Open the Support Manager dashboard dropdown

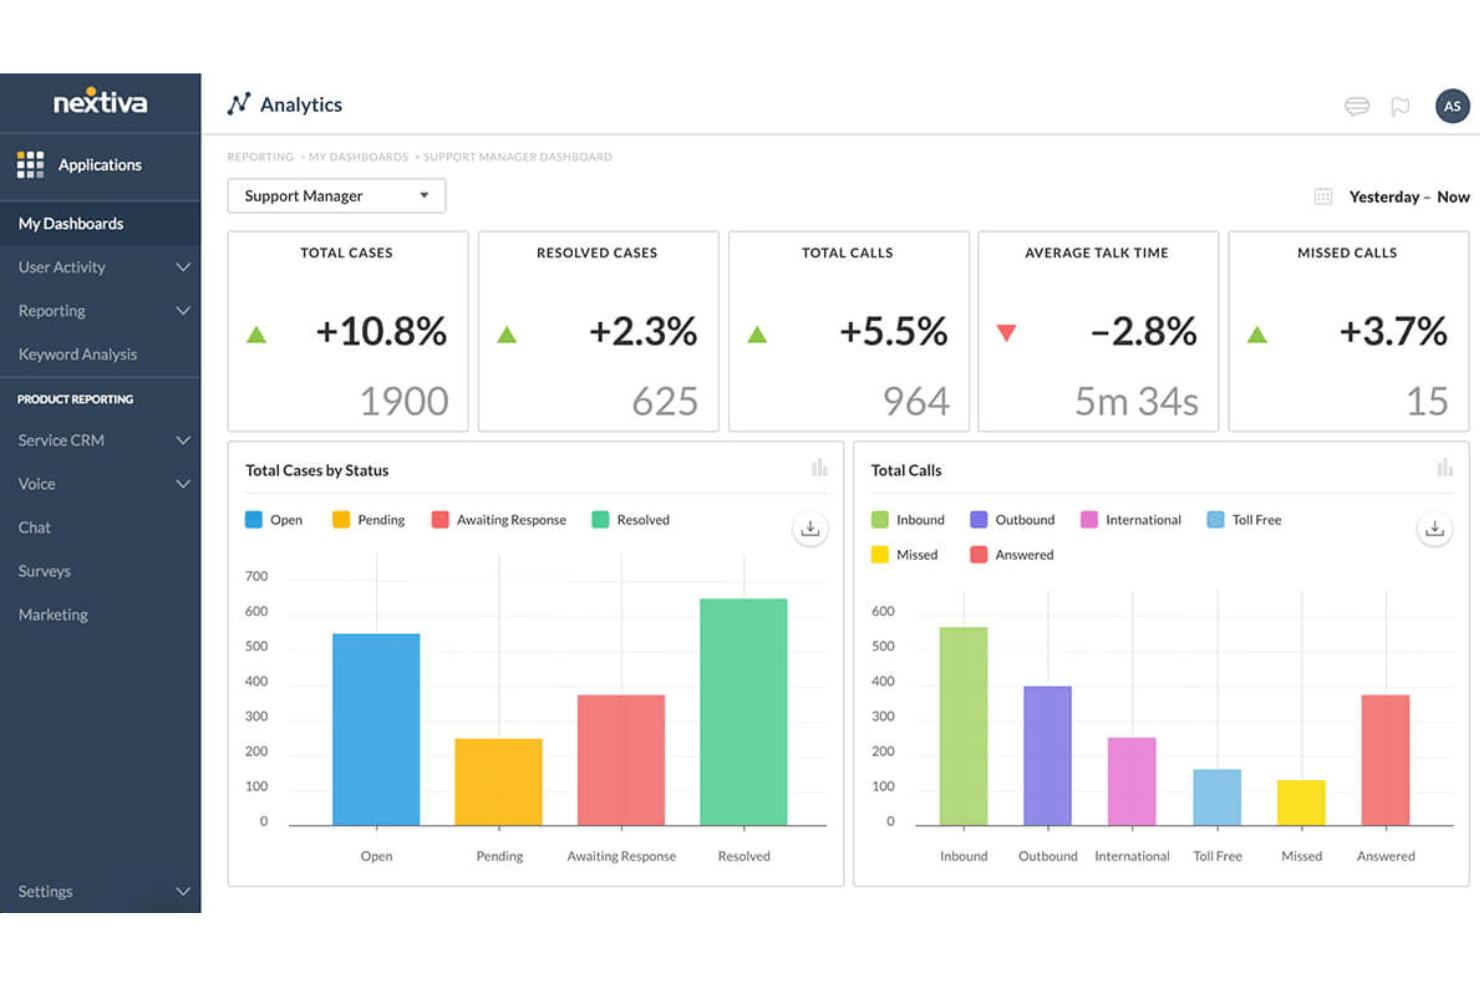pos(336,195)
